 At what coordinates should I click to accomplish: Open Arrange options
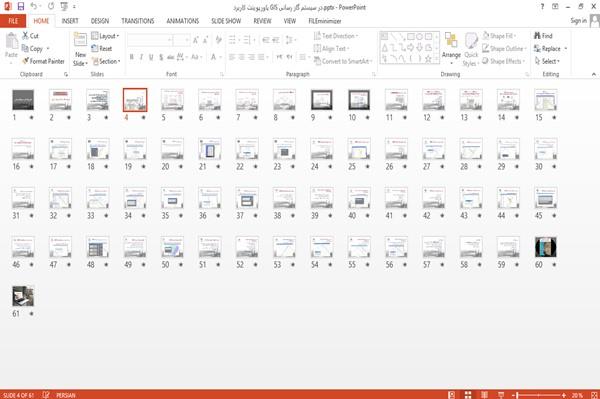[452, 49]
